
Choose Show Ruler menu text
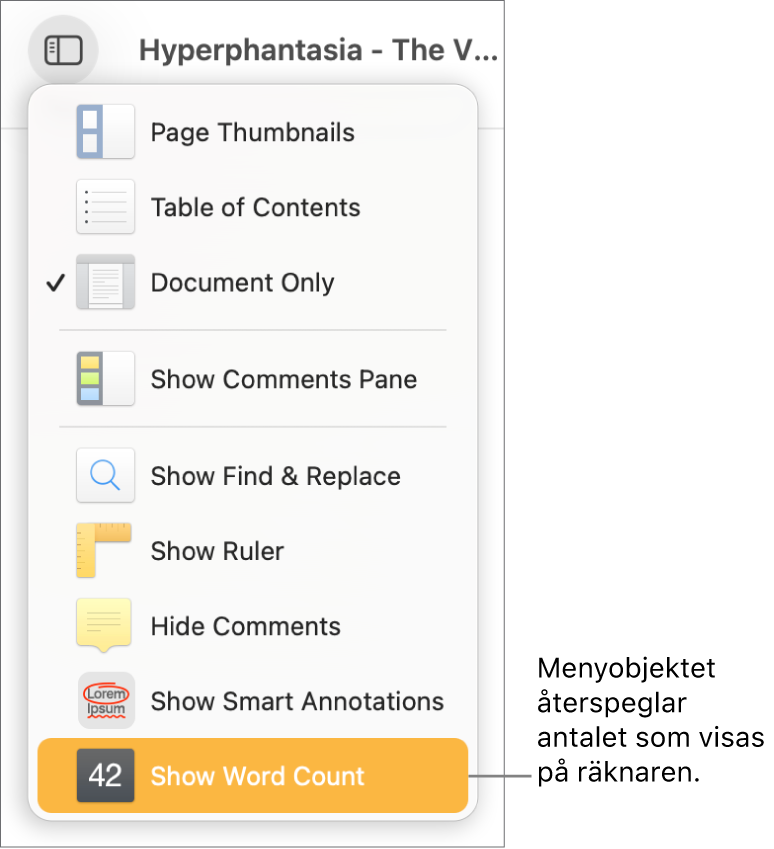click(x=217, y=552)
